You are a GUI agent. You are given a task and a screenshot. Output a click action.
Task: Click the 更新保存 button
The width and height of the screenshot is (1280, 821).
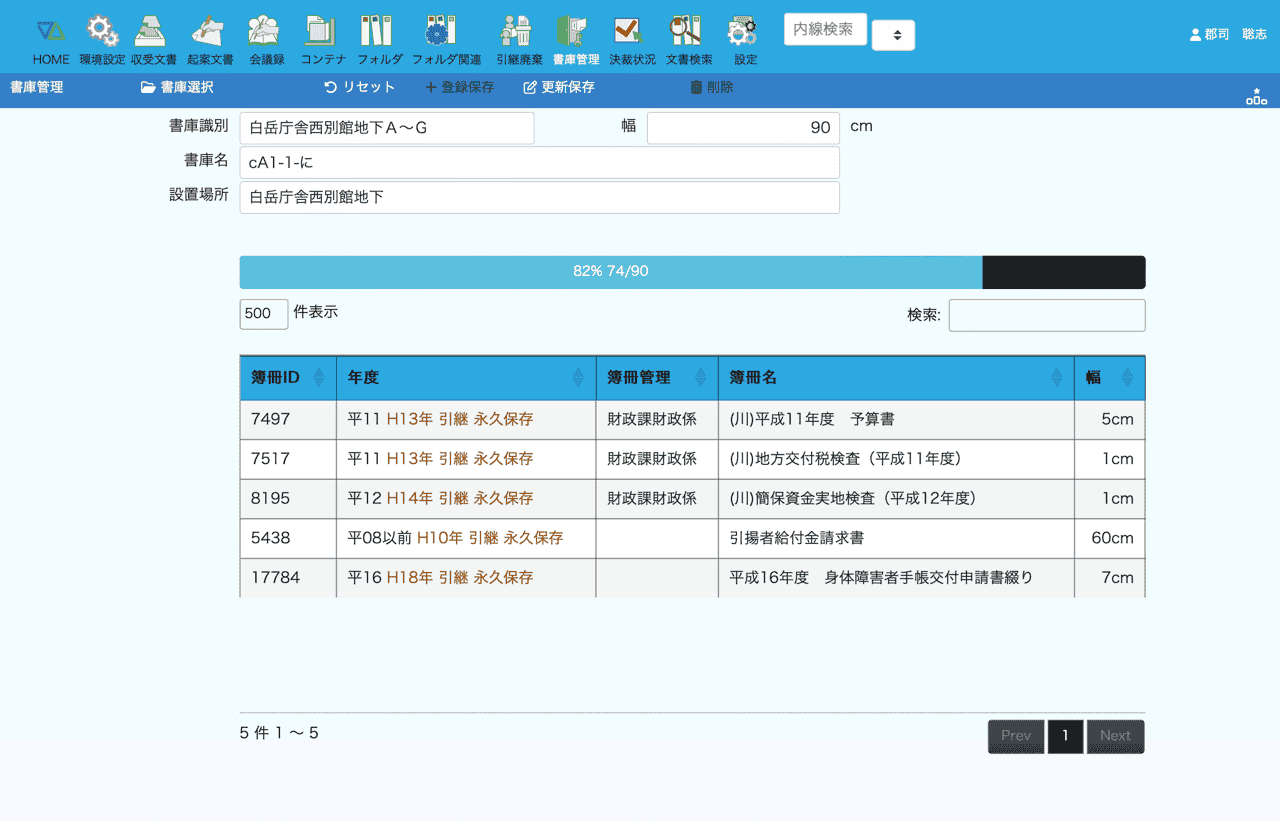click(x=559, y=88)
